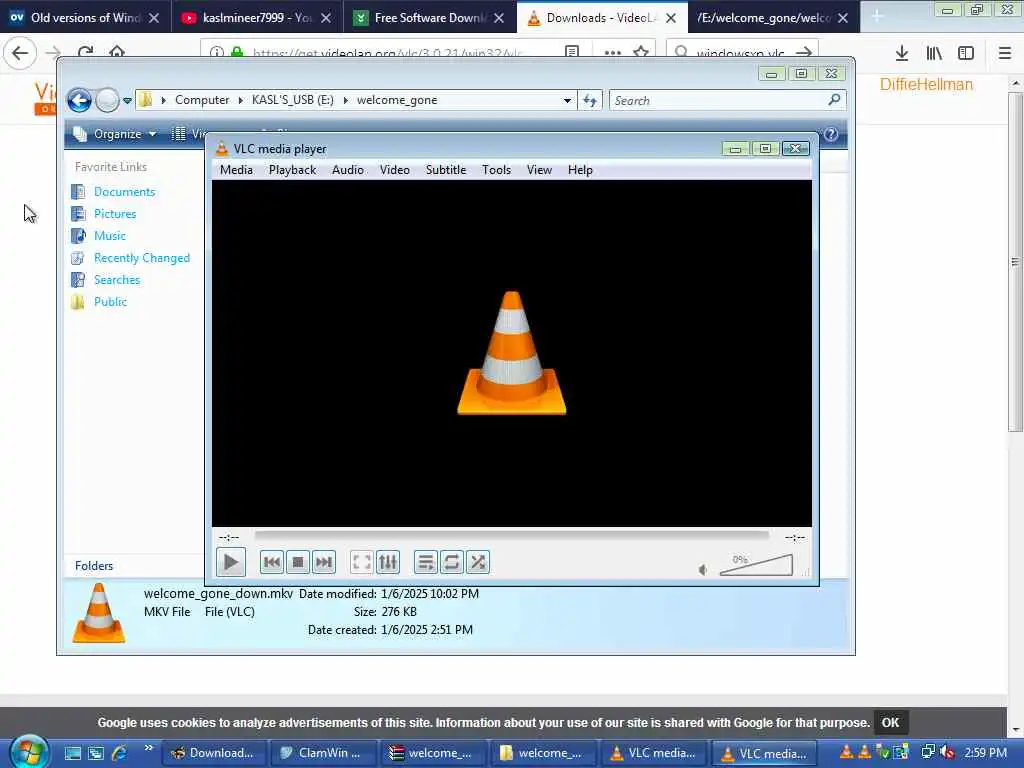The image size is (1024, 768).
Task: Open Recently Changed in Favorite Links
Action: [142, 258]
